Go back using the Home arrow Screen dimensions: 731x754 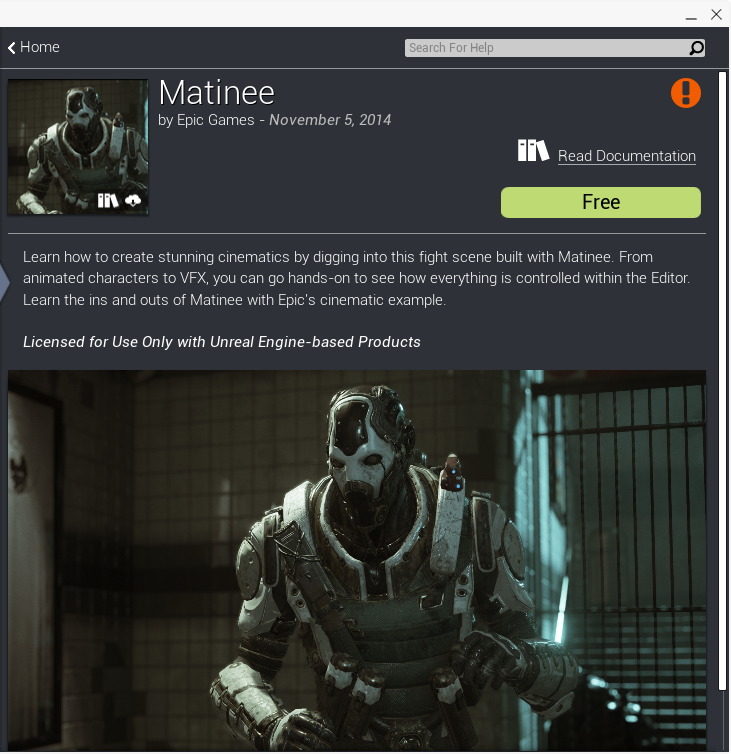click(x=12, y=48)
